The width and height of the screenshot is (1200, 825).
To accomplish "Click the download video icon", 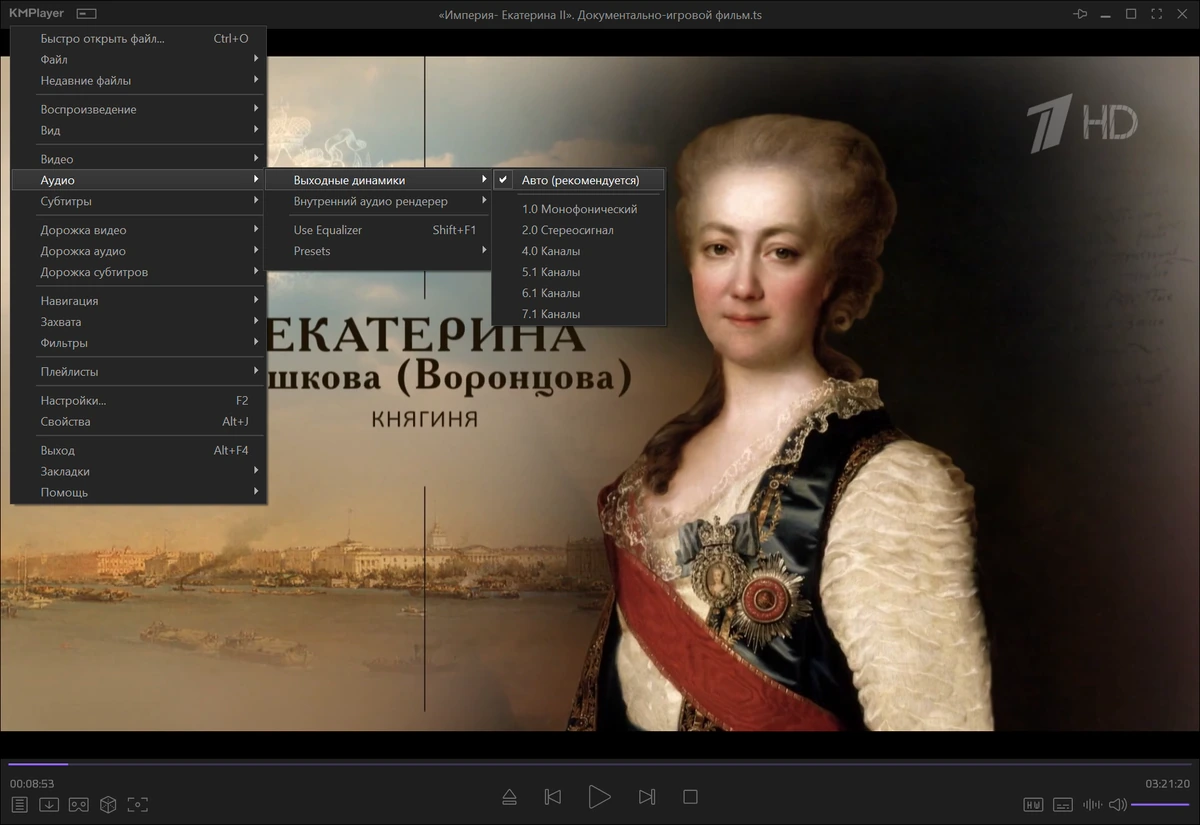I will click(49, 804).
